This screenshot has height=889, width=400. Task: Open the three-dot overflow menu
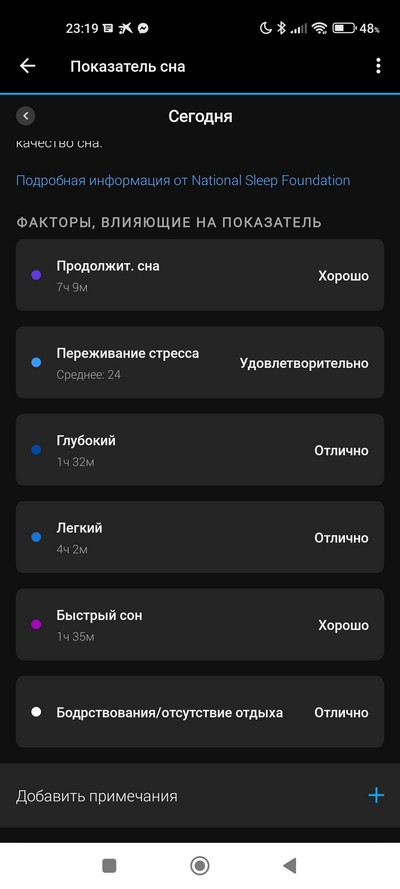coord(378,66)
